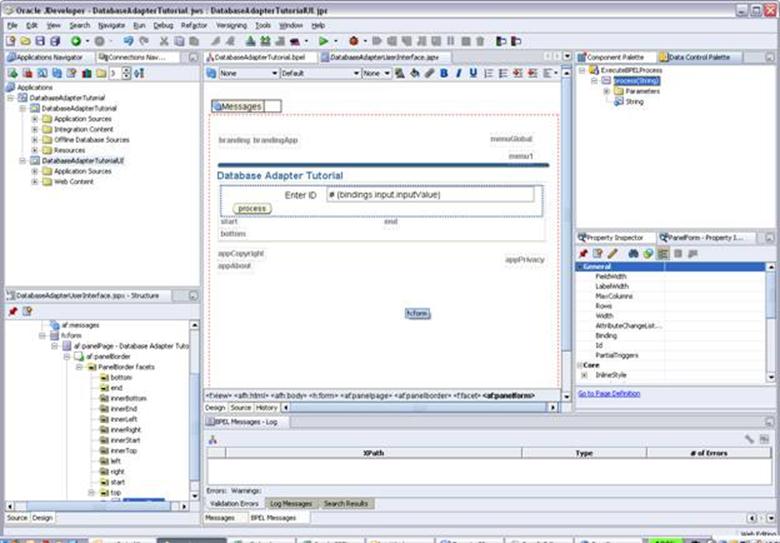Click the Undo toolbar icon
780x543 pixels.
(128, 41)
